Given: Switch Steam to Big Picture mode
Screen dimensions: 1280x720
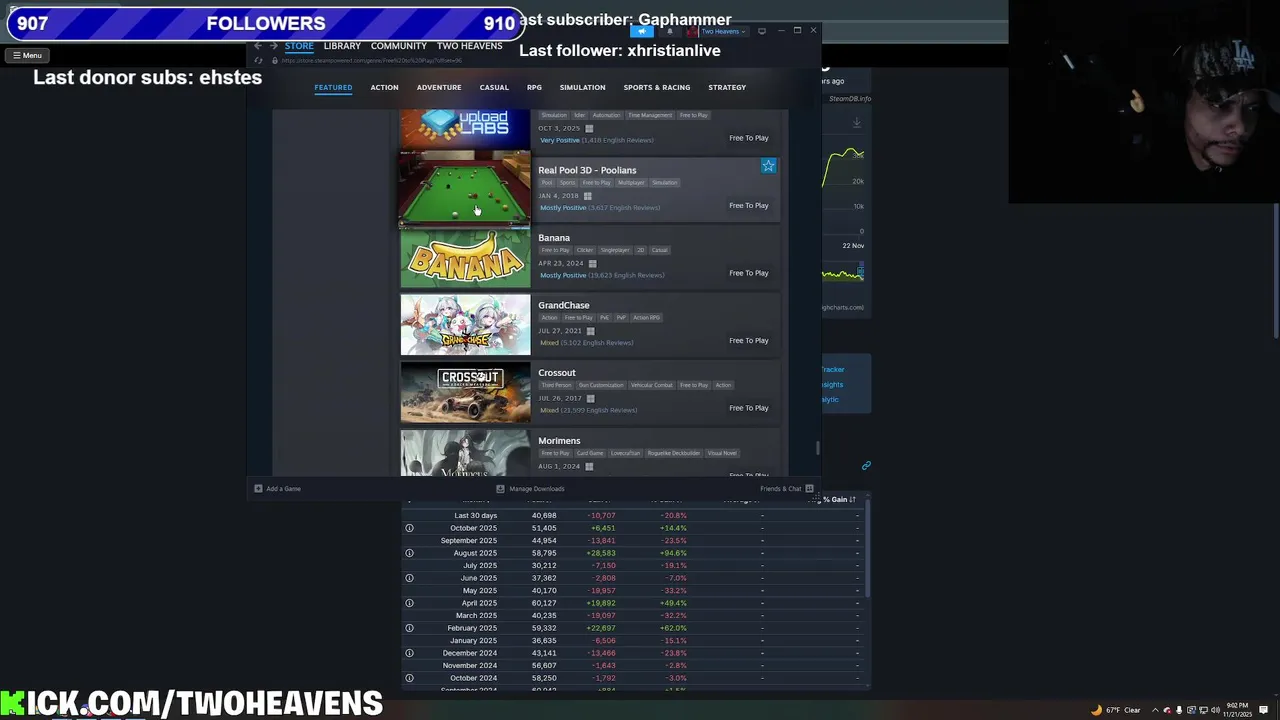Looking at the screenshot, I should 762,31.
